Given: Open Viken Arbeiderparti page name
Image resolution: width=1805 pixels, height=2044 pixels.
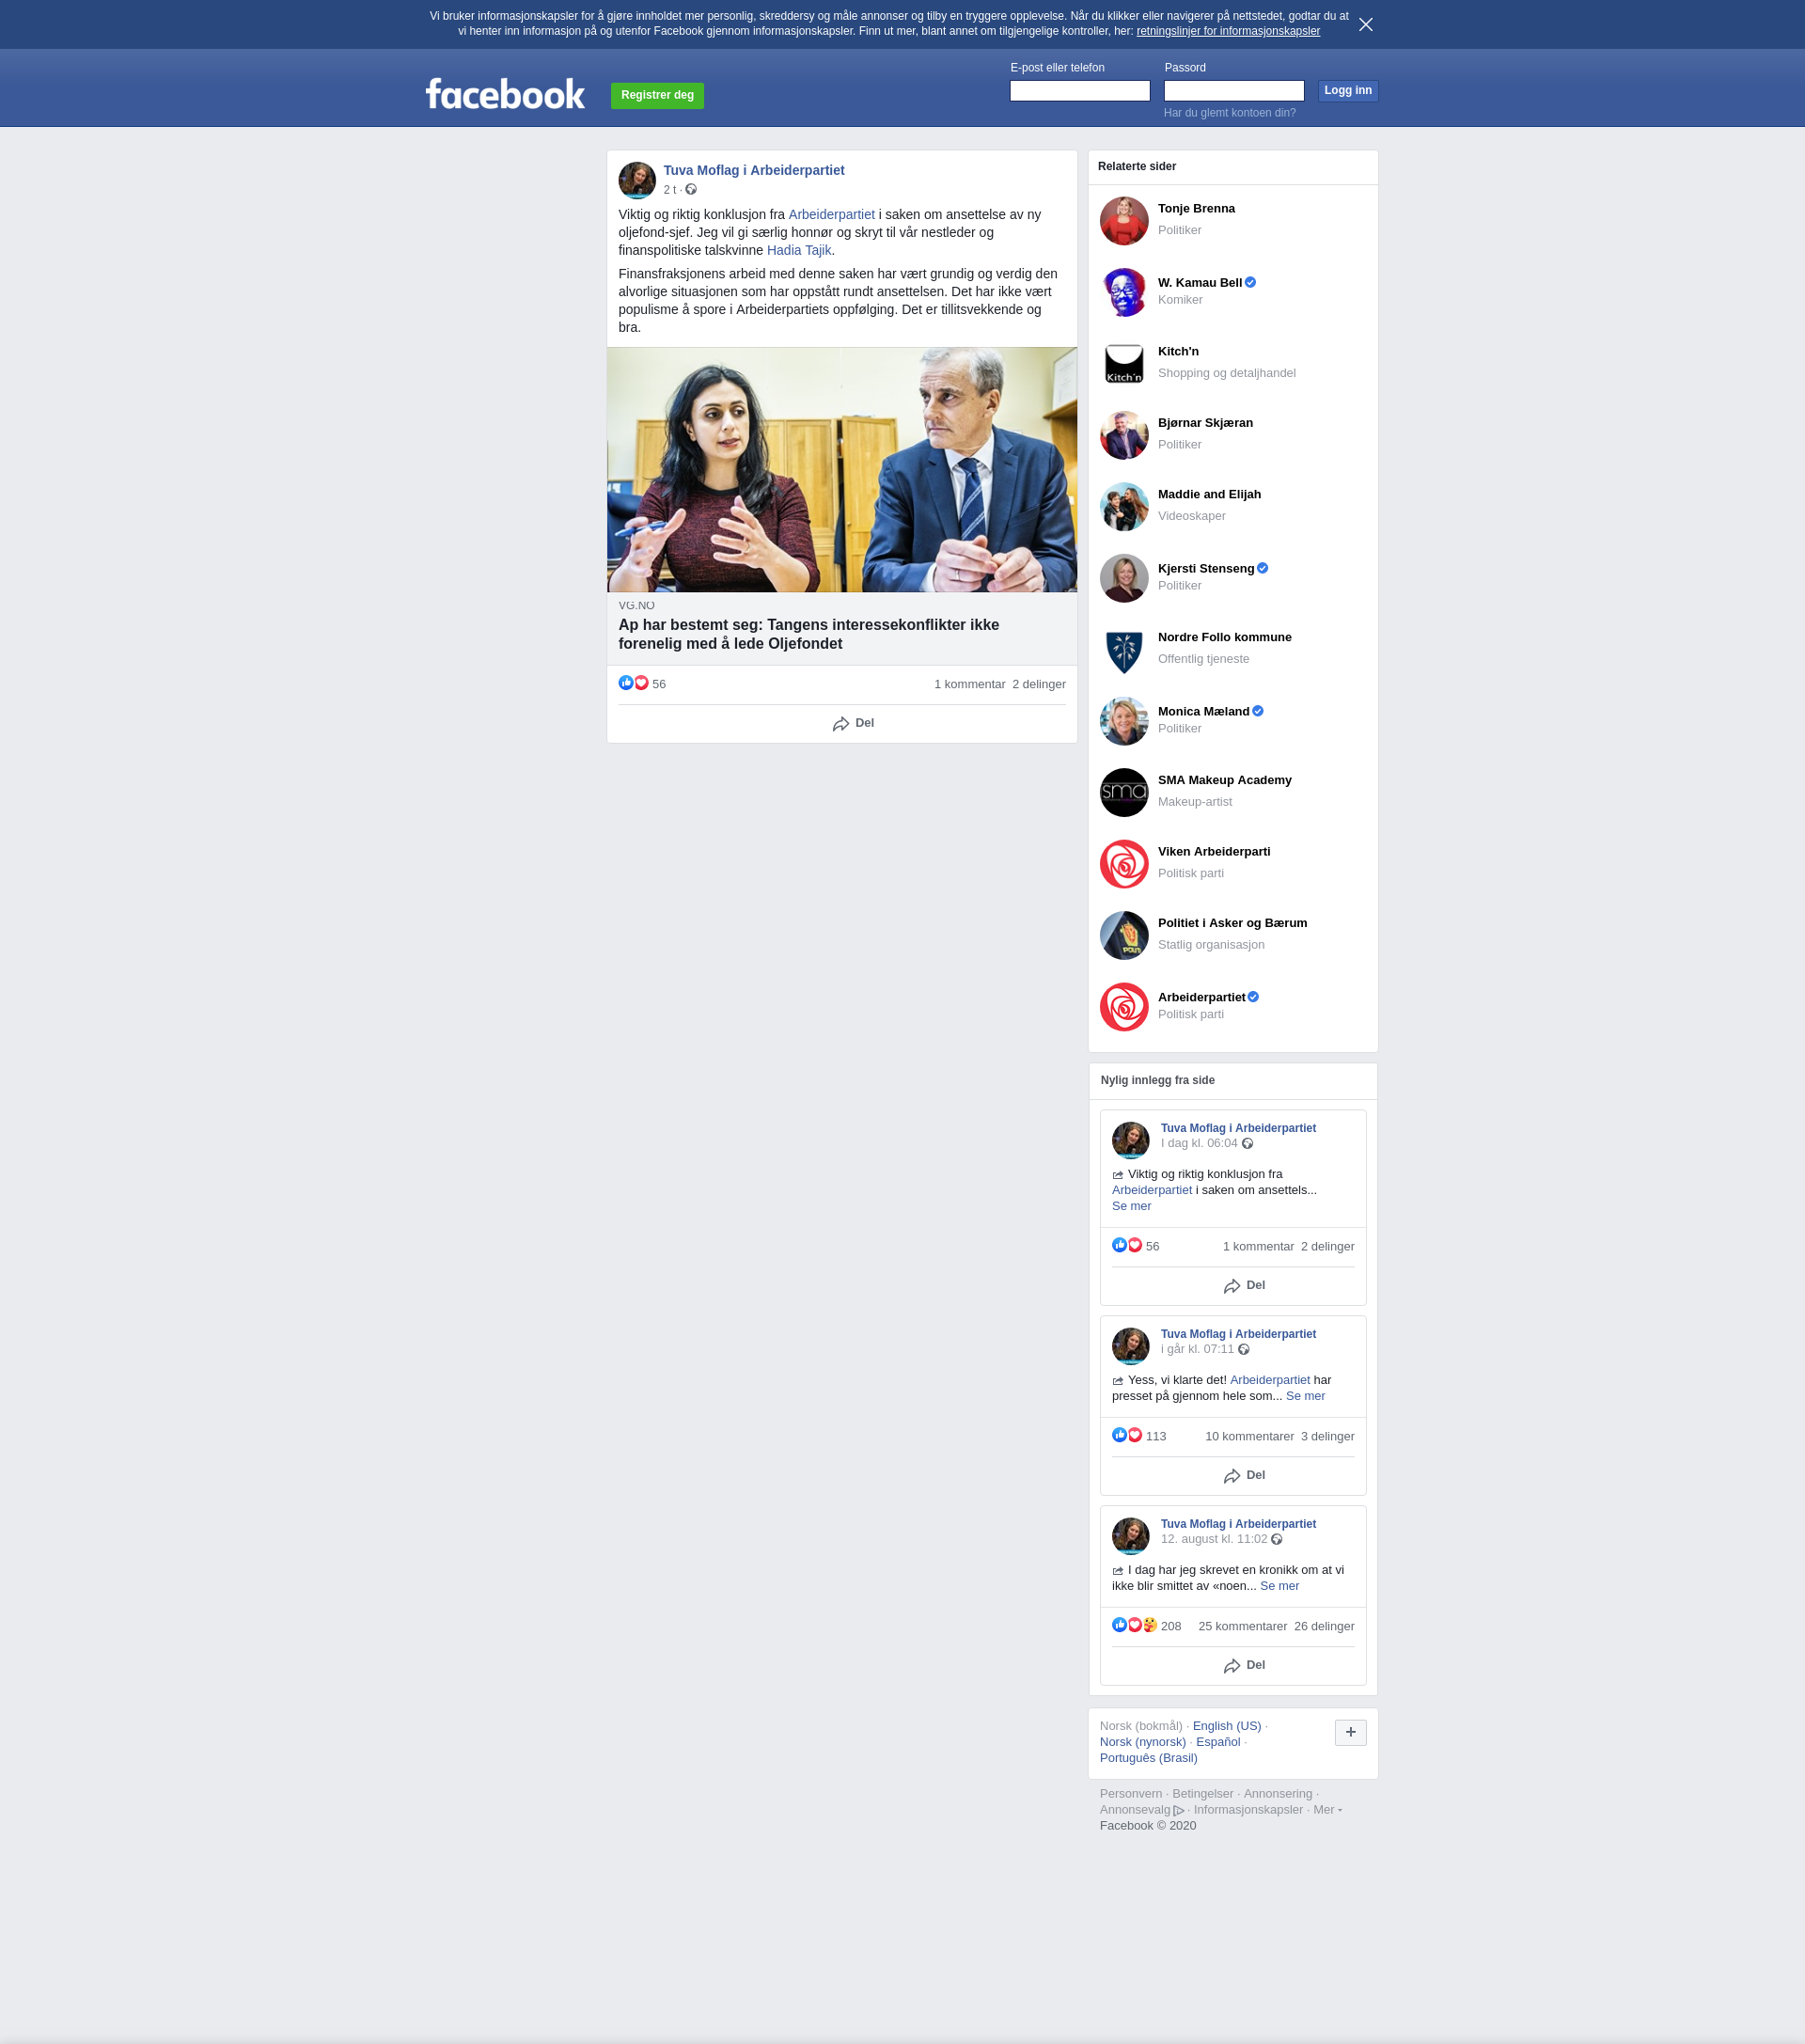Looking at the screenshot, I should pyautogui.click(x=1213, y=851).
